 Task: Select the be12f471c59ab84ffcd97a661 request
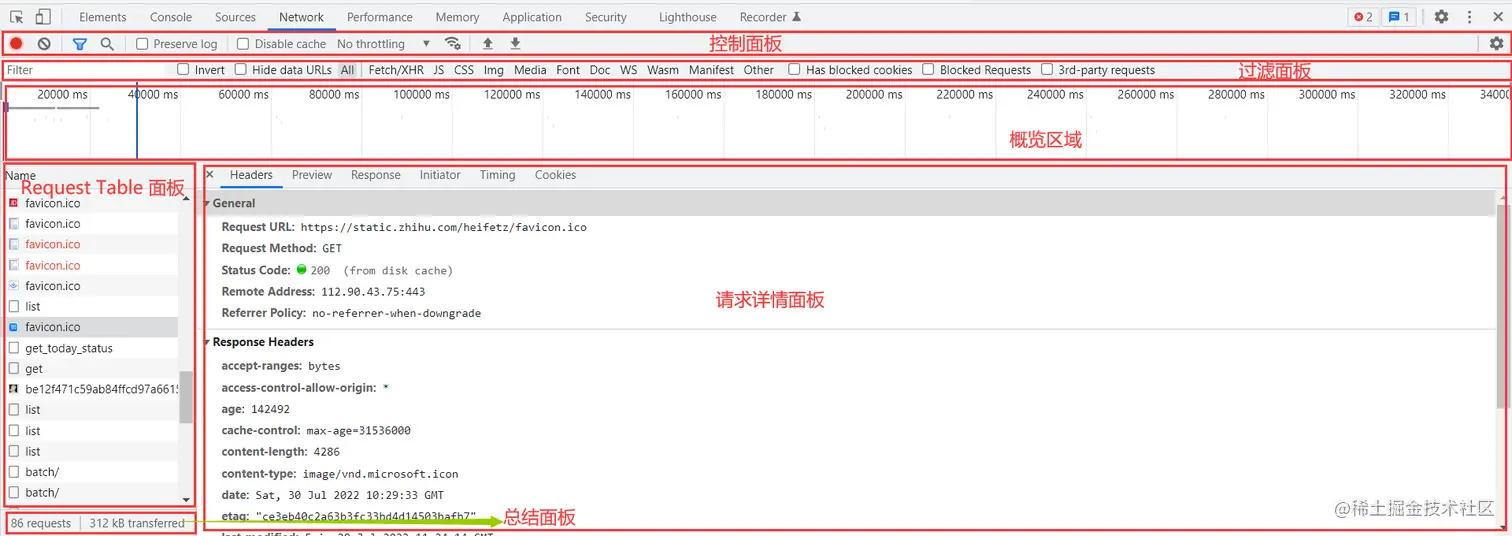pos(93,389)
